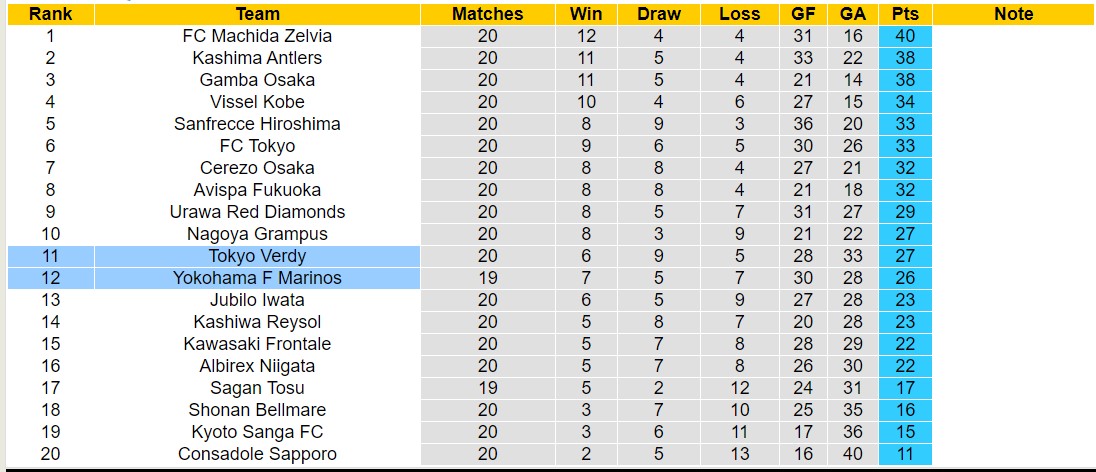Select the Gamba Osaka team name
The height and width of the screenshot is (472, 1096).
click(x=257, y=80)
